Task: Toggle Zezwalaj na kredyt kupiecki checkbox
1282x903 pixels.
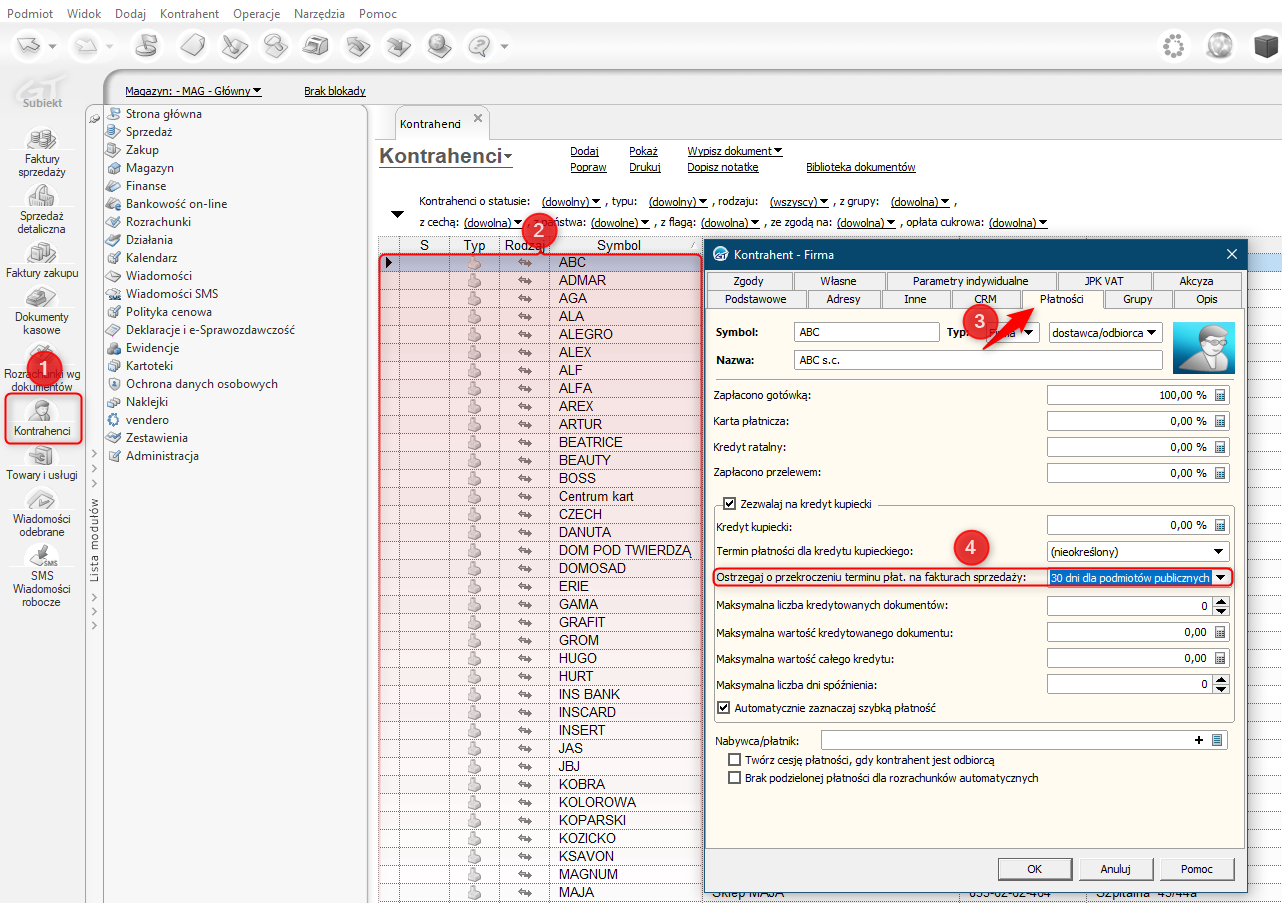Action: (729, 504)
